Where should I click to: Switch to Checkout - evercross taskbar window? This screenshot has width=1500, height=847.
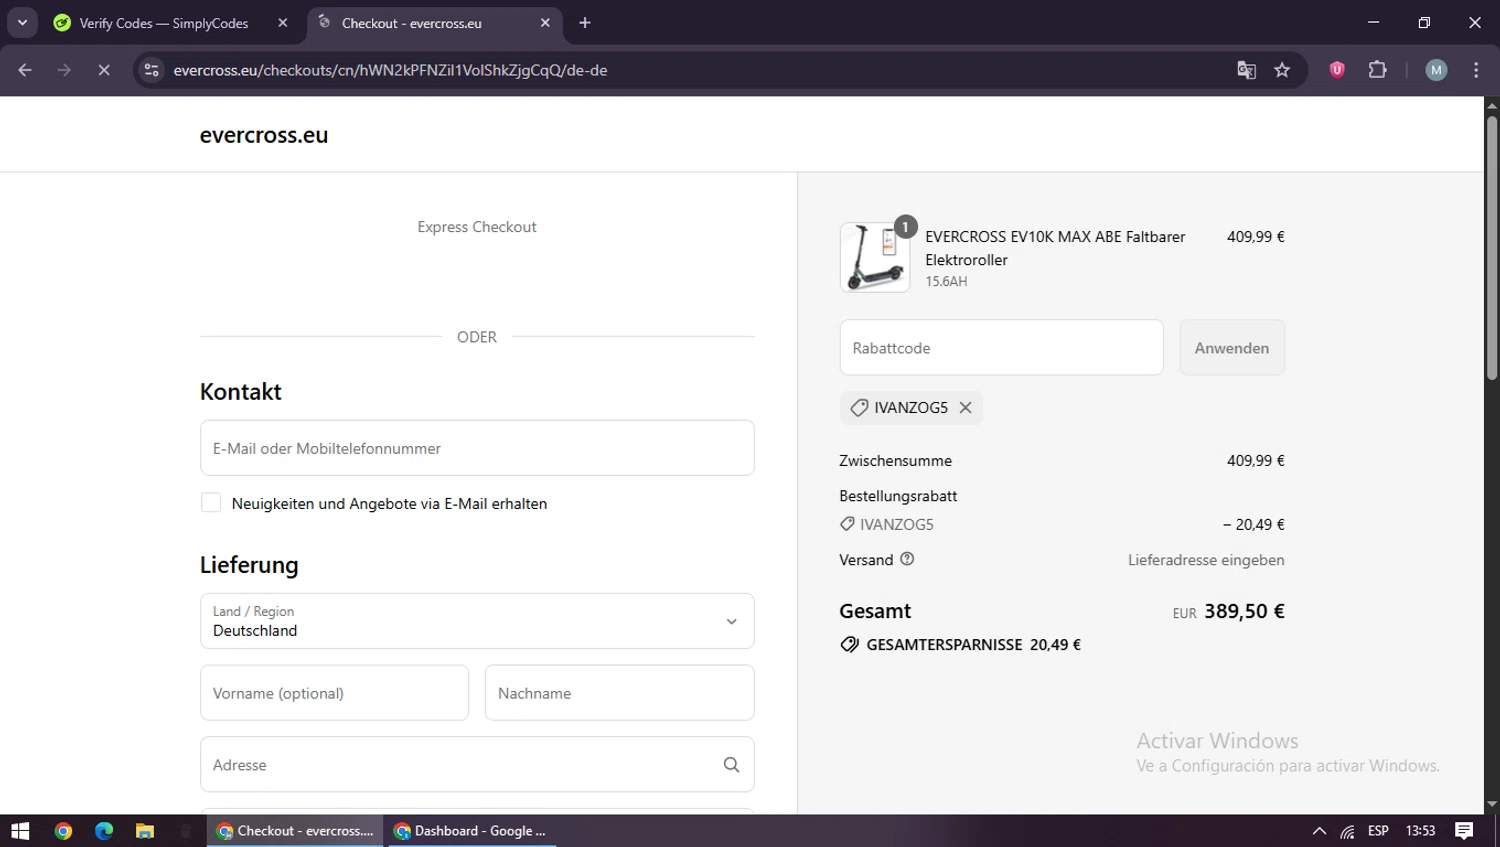pos(295,831)
